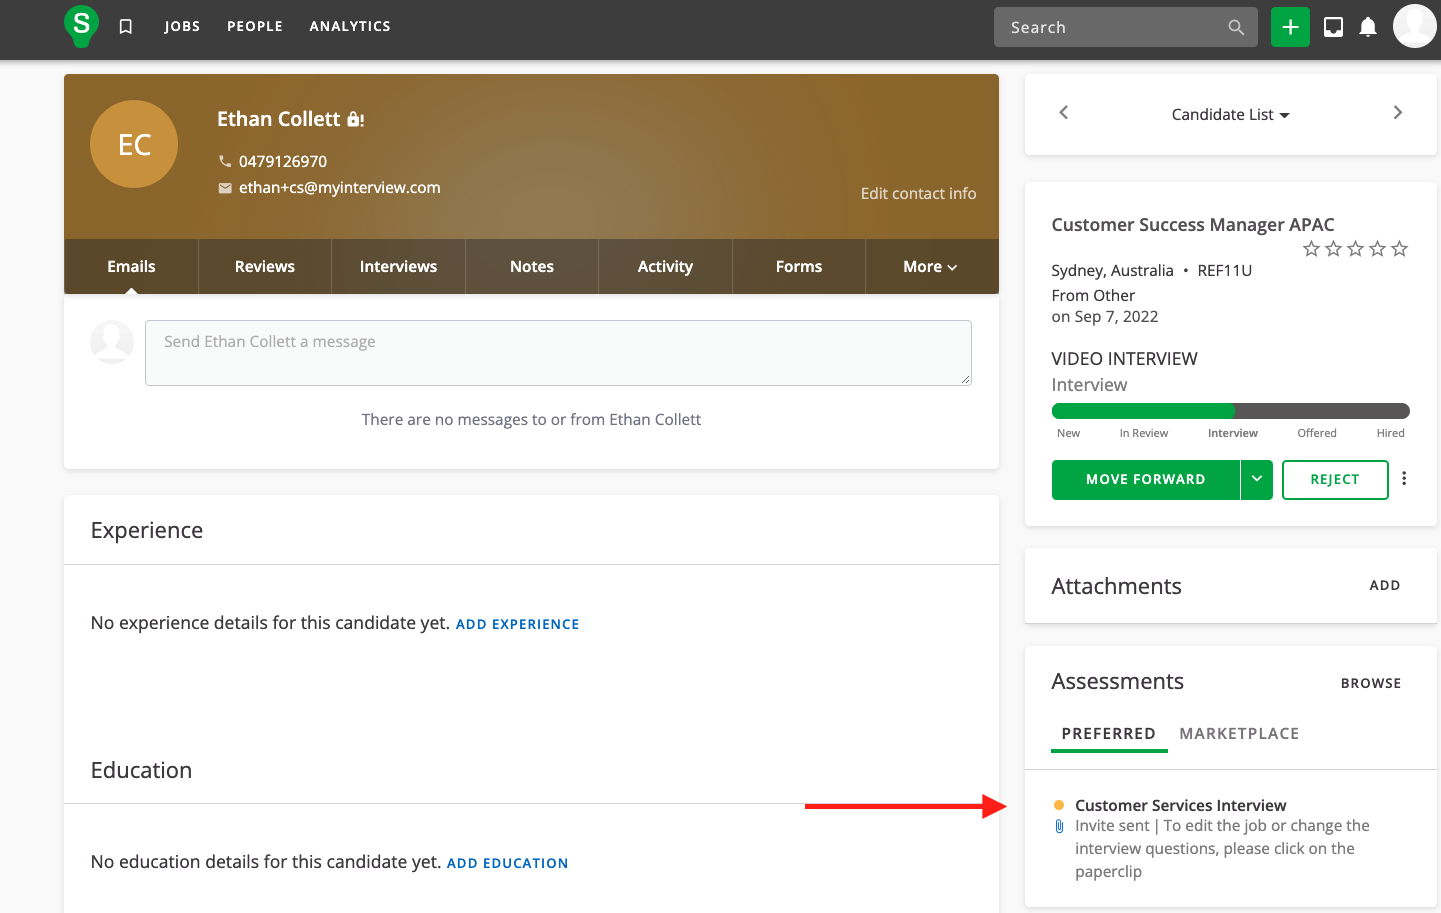Image resolution: width=1441 pixels, height=913 pixels.
Task: Expand the Move Forward dropdown arrow
Action: pyautogui.click(x=1257, y=480)
